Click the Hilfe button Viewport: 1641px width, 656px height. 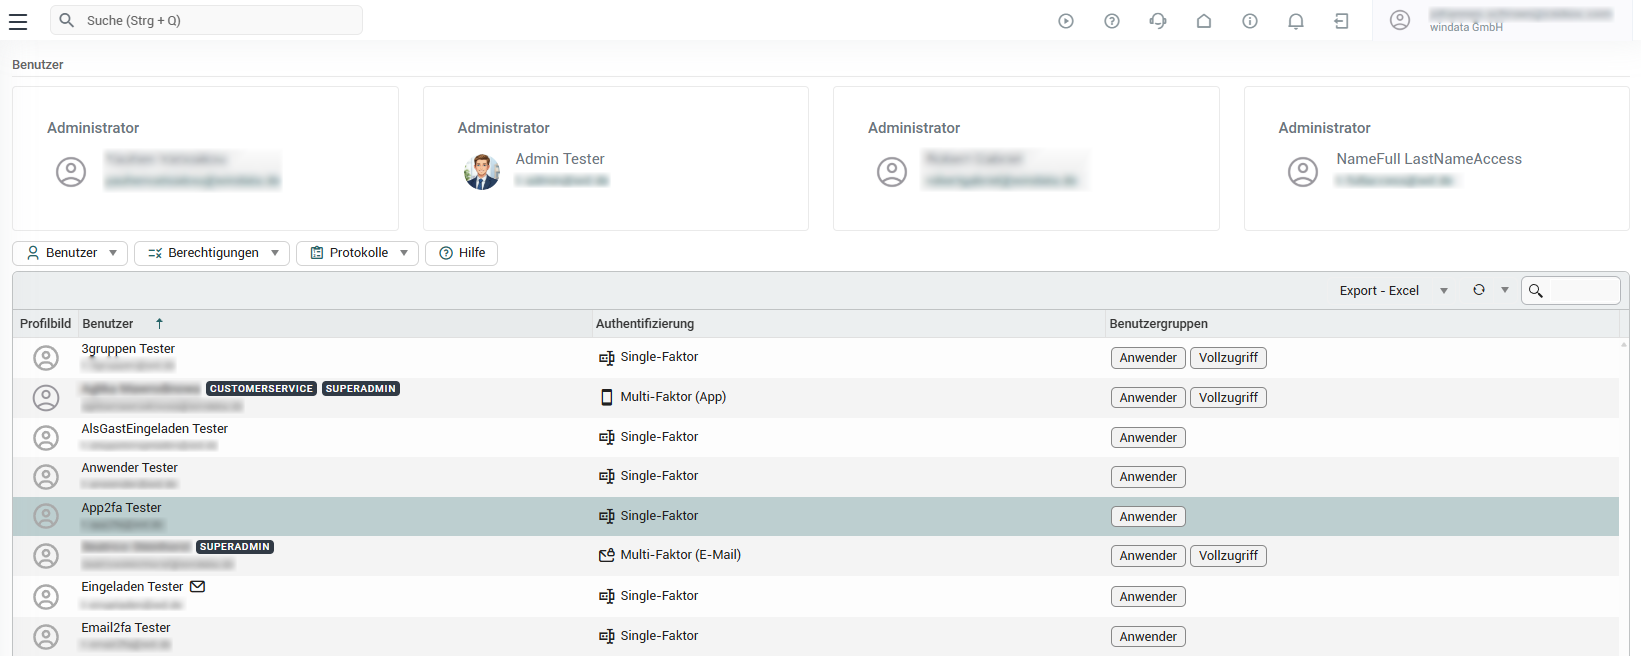462,253
